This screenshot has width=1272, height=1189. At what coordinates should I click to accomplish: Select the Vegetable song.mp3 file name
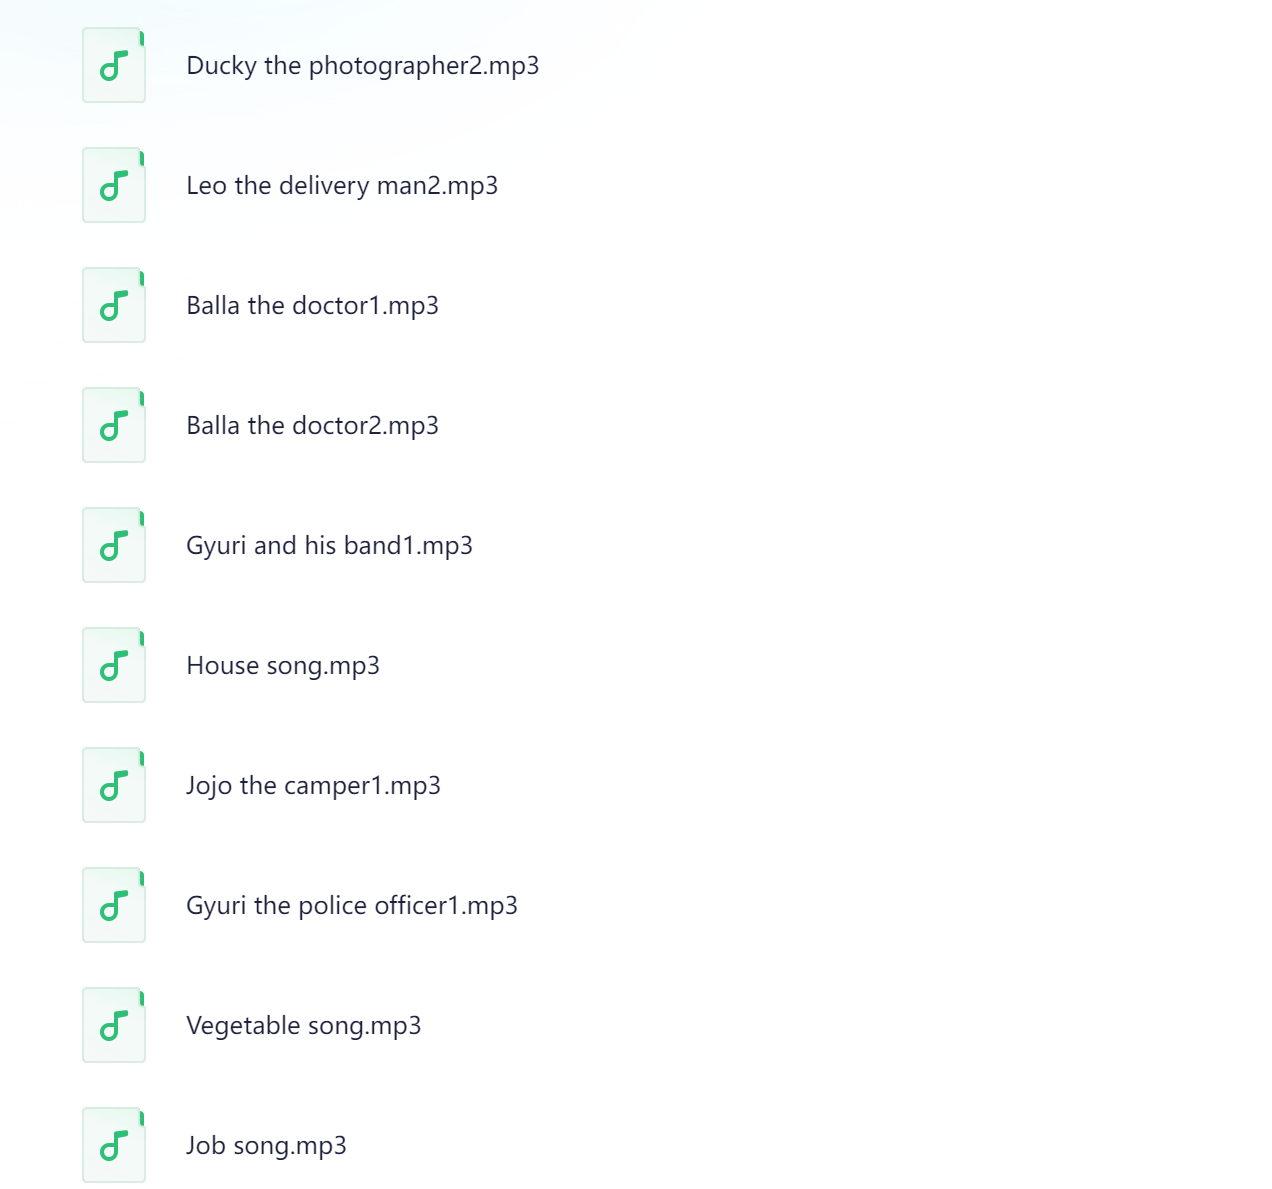click(x=304, y=1026)
